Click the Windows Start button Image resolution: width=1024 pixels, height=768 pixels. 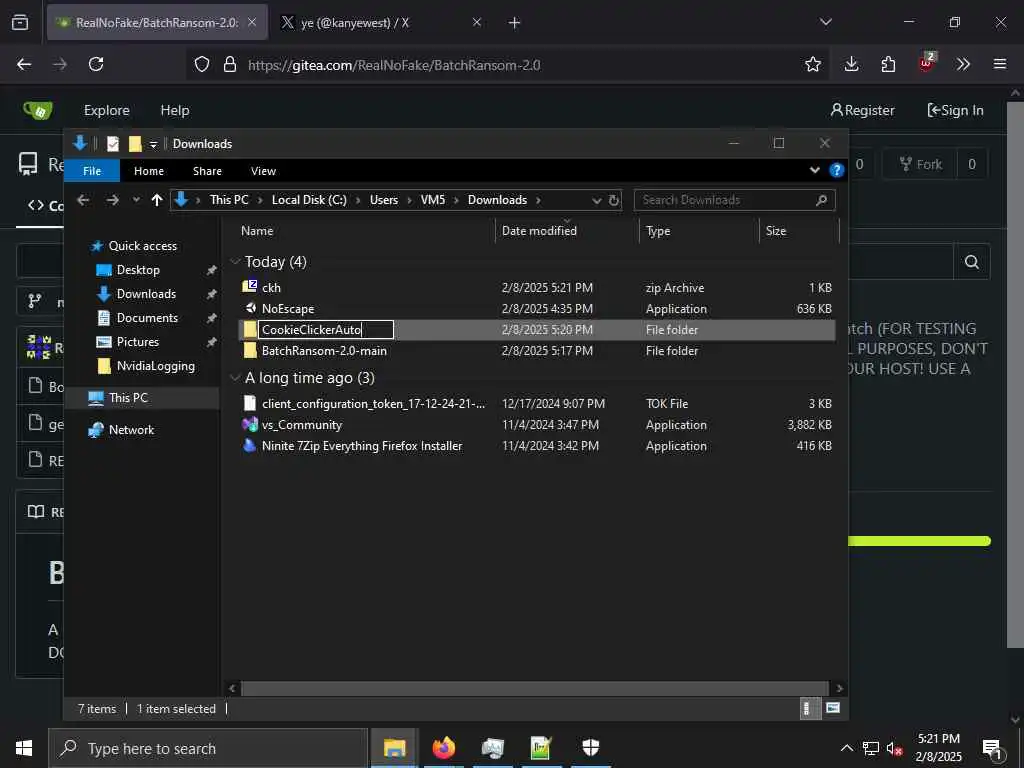pos(24,748)
